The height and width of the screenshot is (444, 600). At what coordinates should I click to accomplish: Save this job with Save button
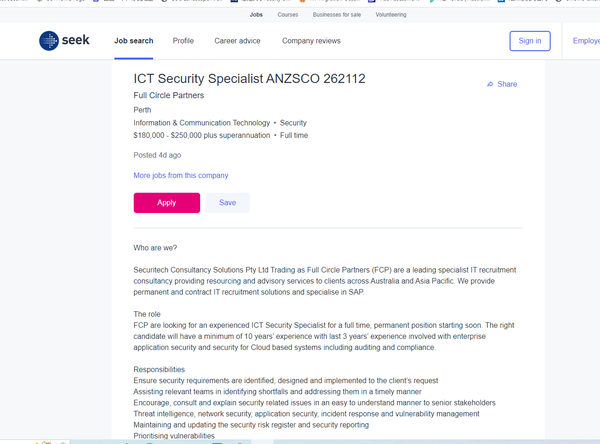227,202
